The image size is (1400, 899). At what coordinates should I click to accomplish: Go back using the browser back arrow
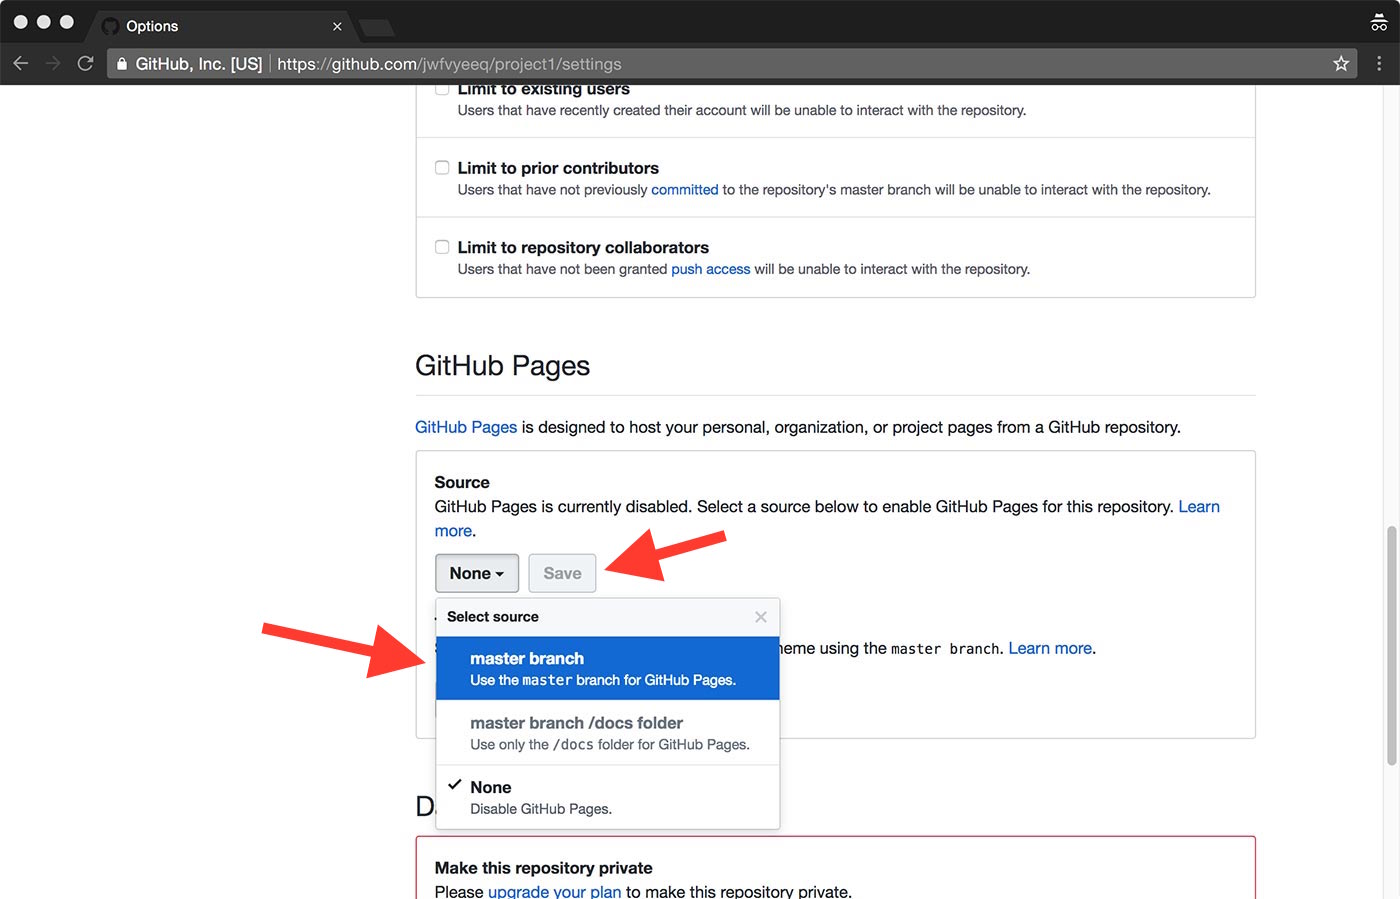(x=21, y=64)
